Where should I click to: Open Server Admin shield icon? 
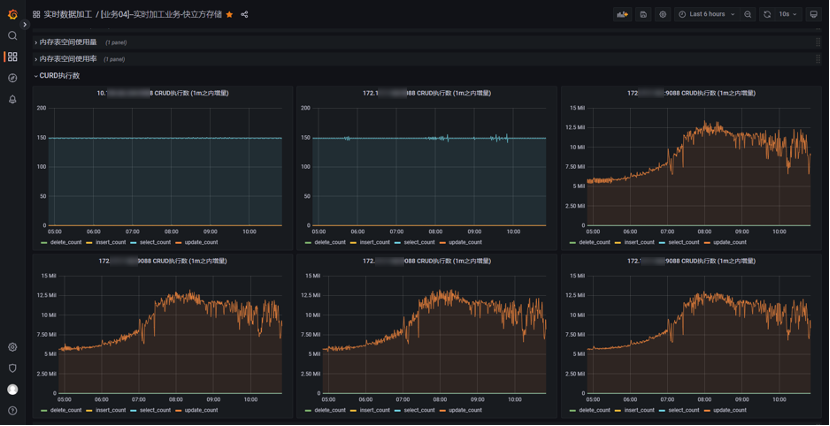[13, 368]
